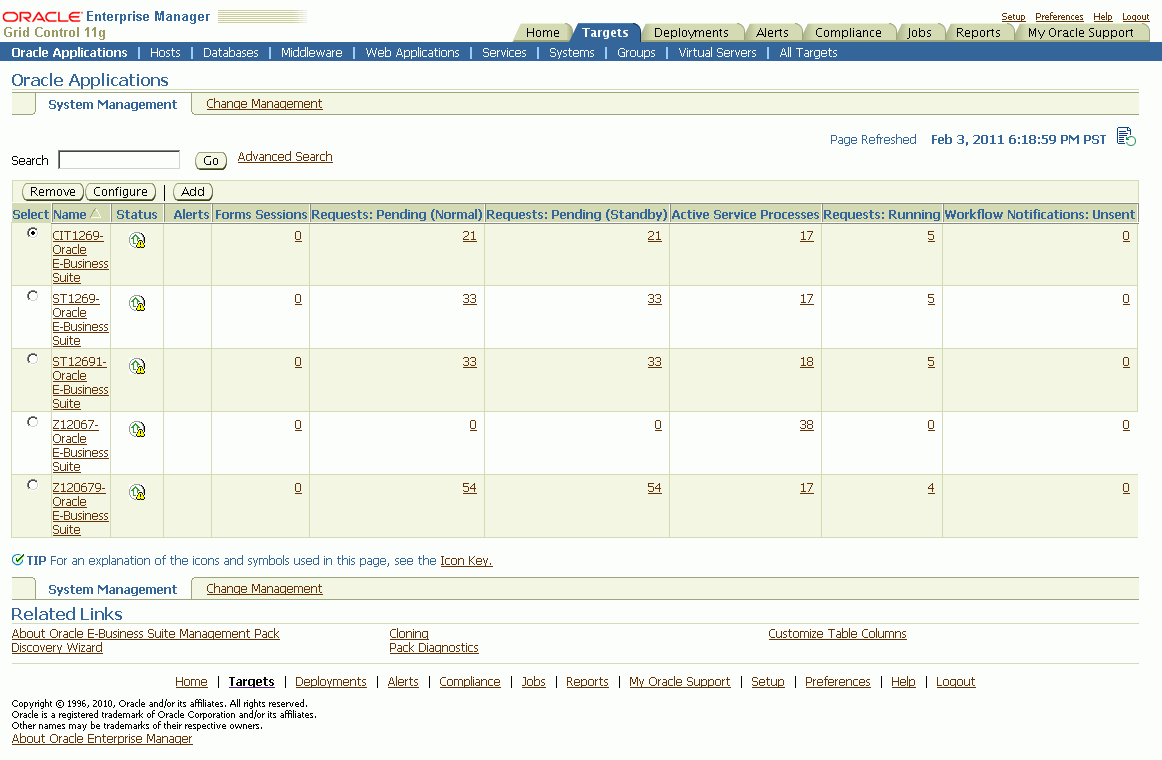Image resolution: width=1162 pixels, height=760 pixels.
Task: Open the Z120679-Oracle E-Business Suite link
Action: (x=80, y=508)
